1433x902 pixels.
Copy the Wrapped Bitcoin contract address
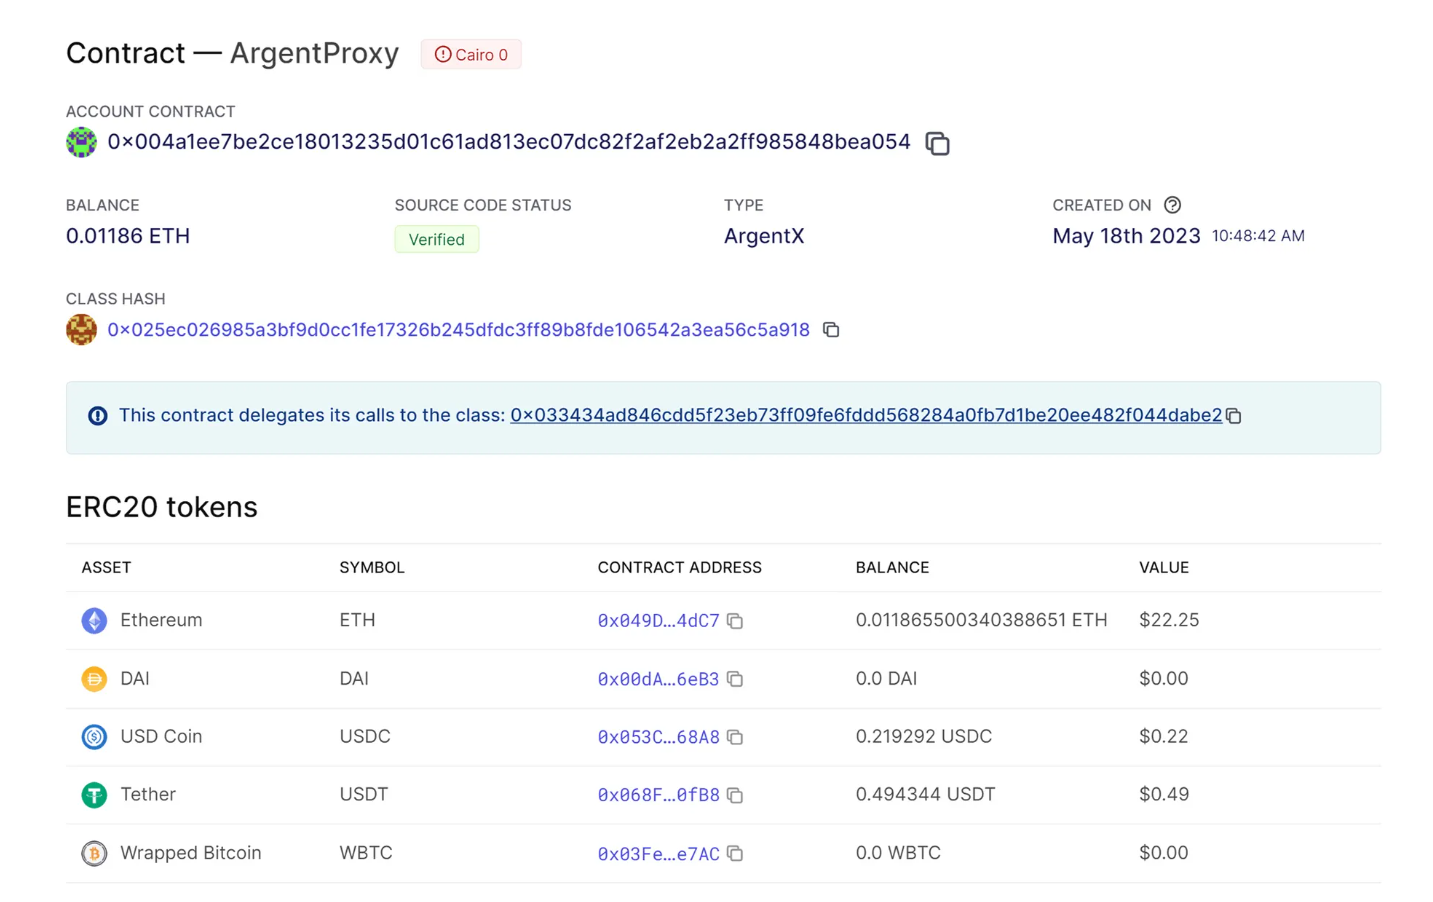tap(735, 853)
